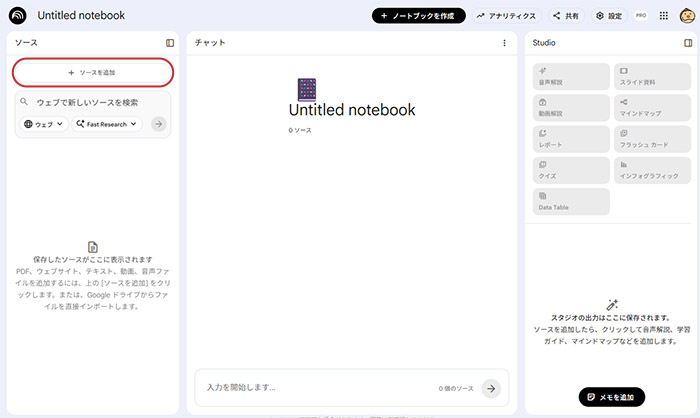Screen dimensions: 700x418
Task: Click スタジオの出力はここに保存されます text
Action: point(611,318)
